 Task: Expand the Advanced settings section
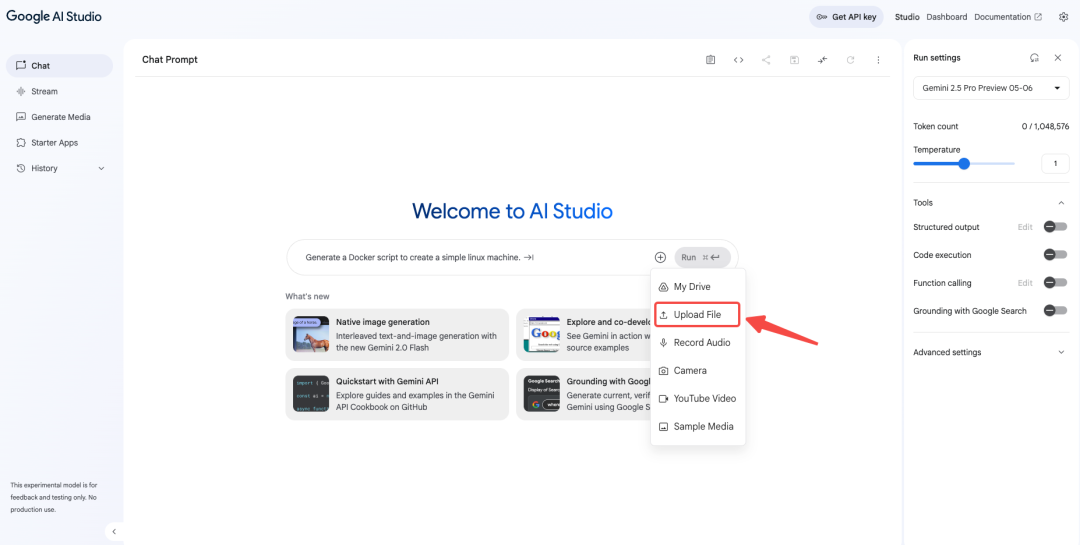(991, 352)
